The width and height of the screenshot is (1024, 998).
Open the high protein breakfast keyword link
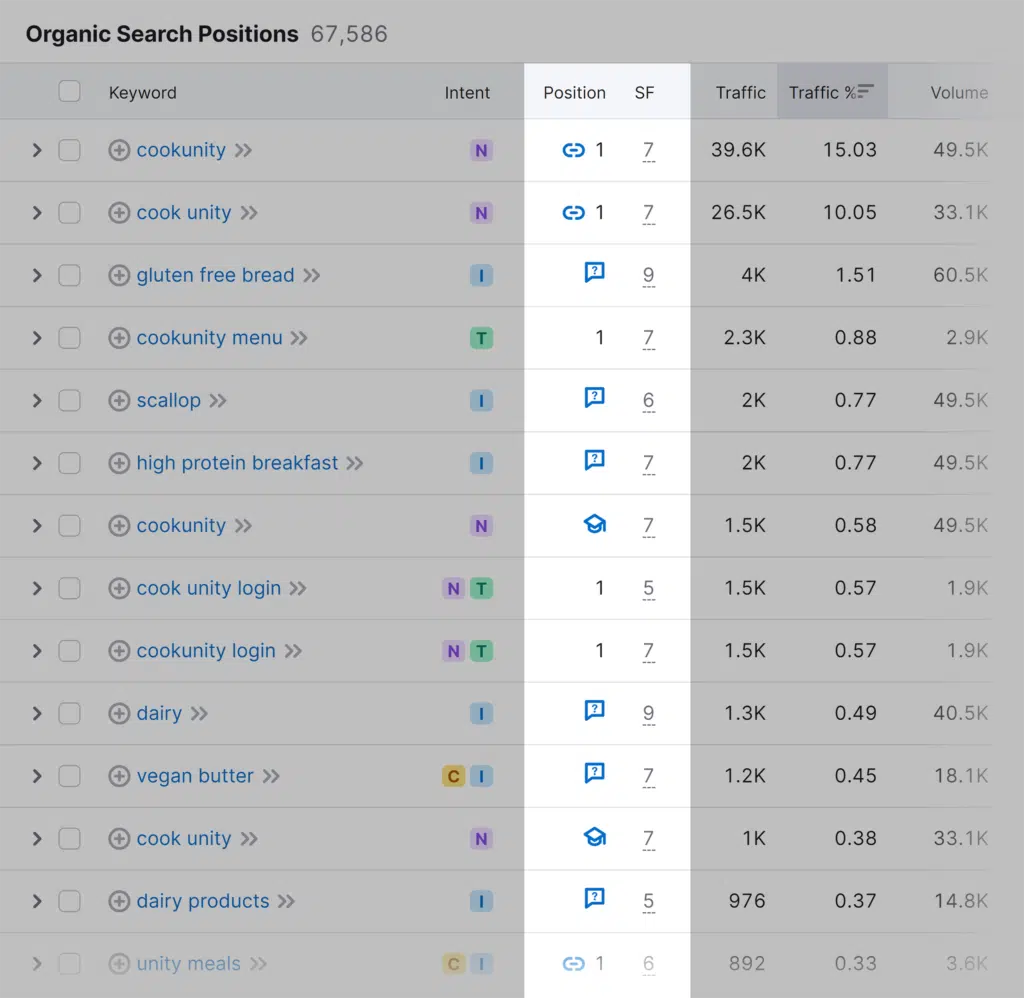(237, 463)
